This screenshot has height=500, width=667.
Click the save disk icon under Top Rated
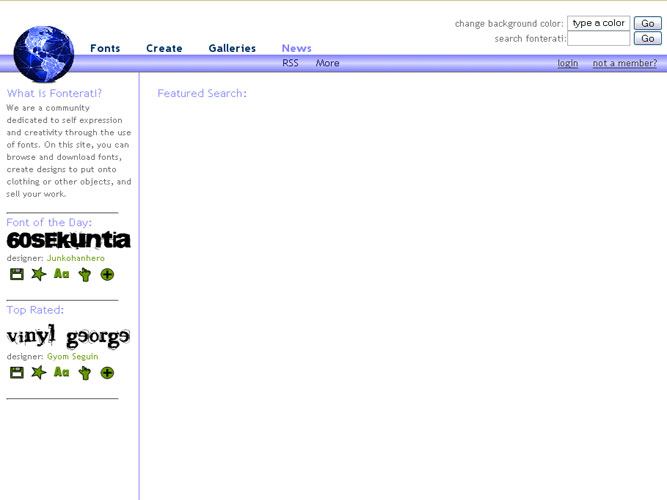[16, 372]
